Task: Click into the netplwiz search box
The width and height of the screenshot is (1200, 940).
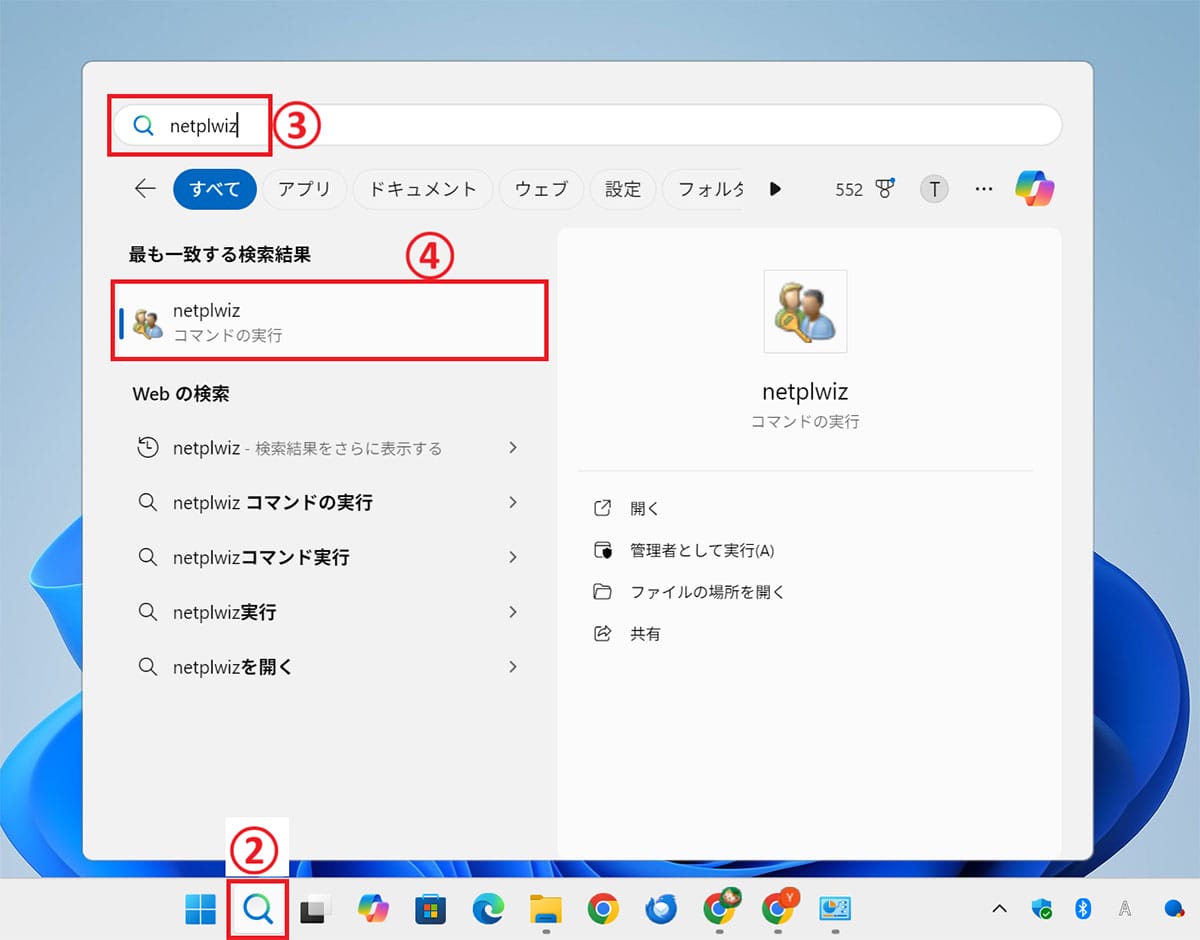Action: click(x=586, y=125)
